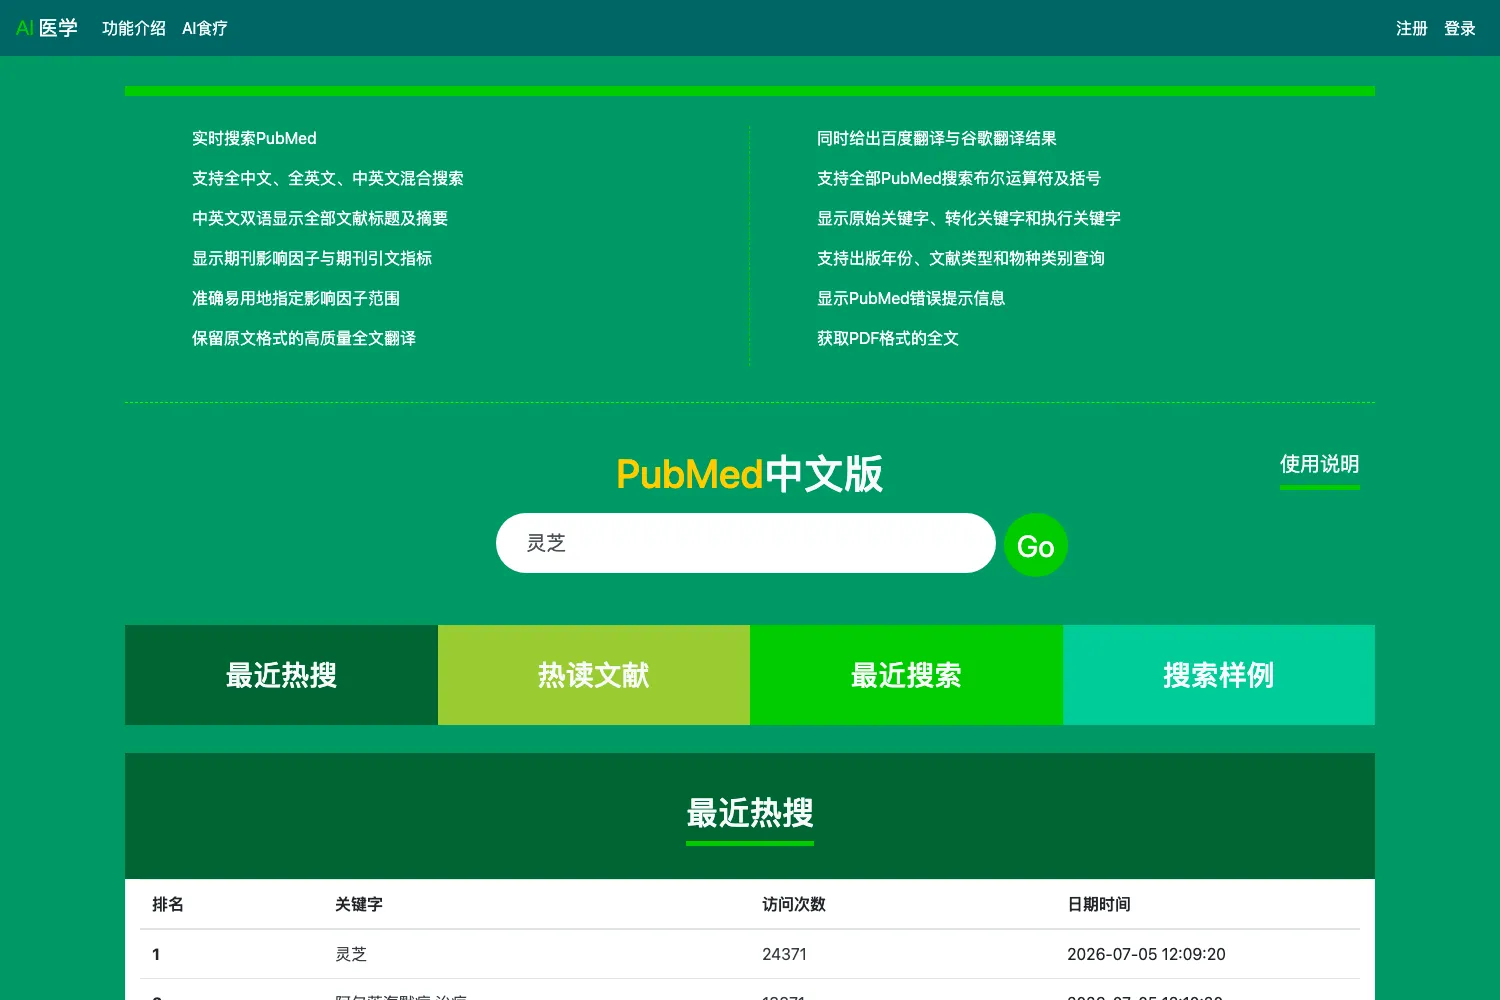The width and height of the screenshot is (1500, 1000).
Task: Click the visit count 24371
Action: click(784, 954)
